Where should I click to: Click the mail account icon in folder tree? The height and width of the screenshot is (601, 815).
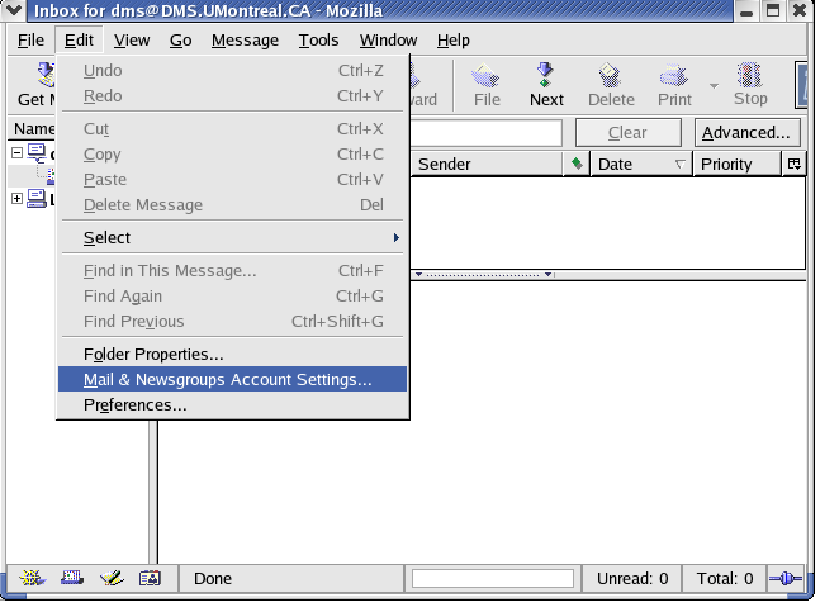(x=37, y=153)
